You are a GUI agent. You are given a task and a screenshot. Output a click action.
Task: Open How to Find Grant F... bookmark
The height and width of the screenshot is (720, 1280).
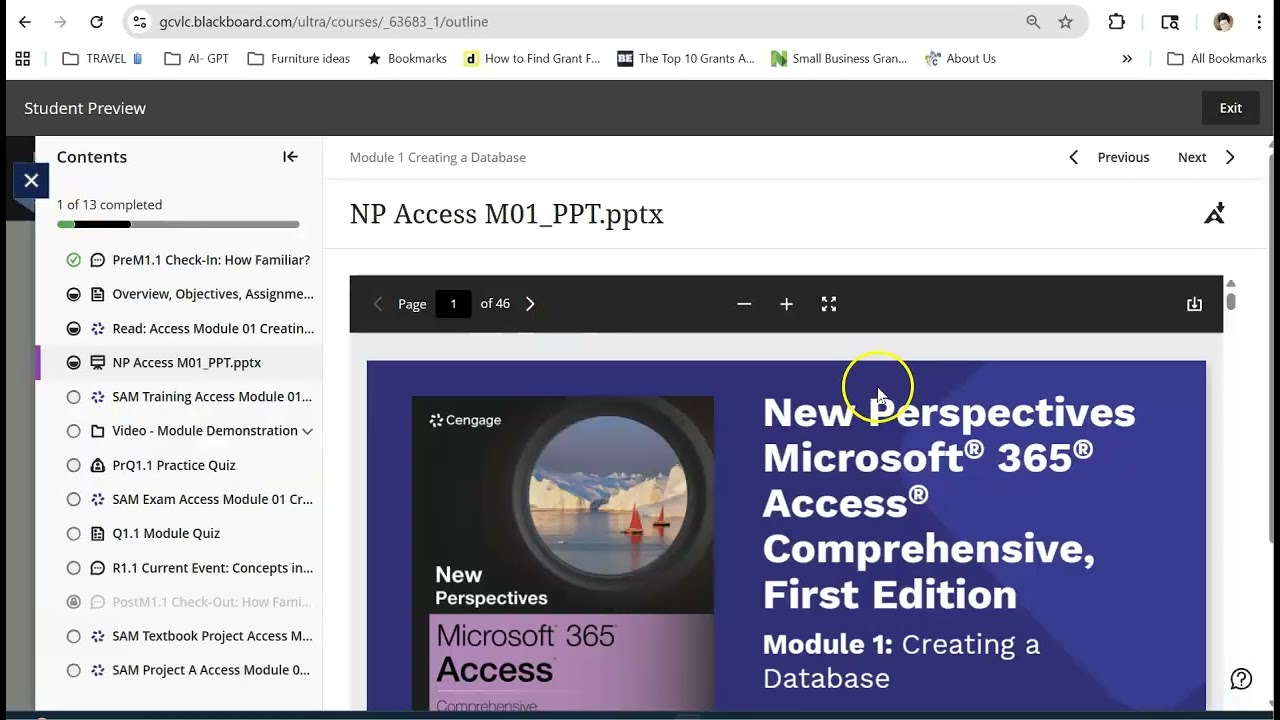point(532,59)
